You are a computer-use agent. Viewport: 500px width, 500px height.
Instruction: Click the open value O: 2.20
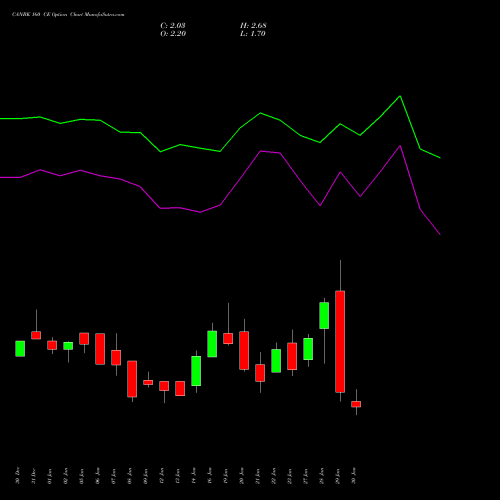(x=173, y=34)
